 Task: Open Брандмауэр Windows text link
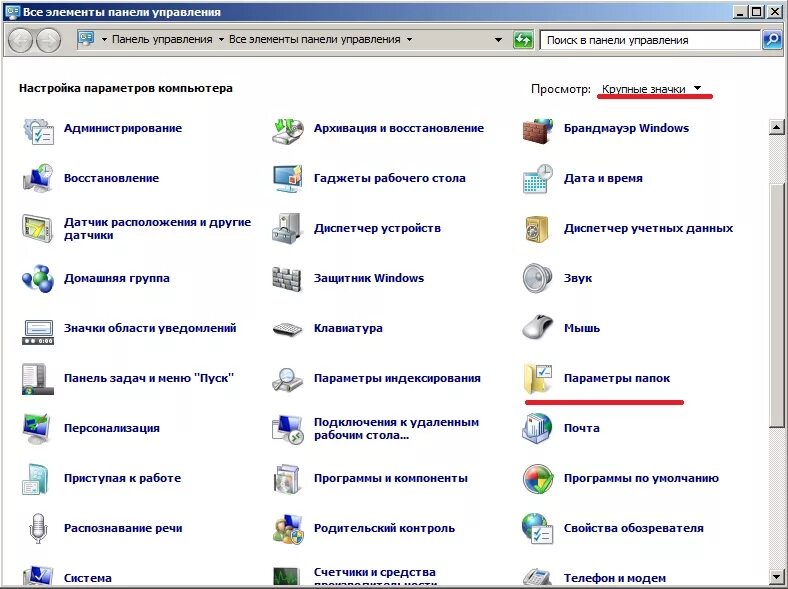[x=626, y=128]
